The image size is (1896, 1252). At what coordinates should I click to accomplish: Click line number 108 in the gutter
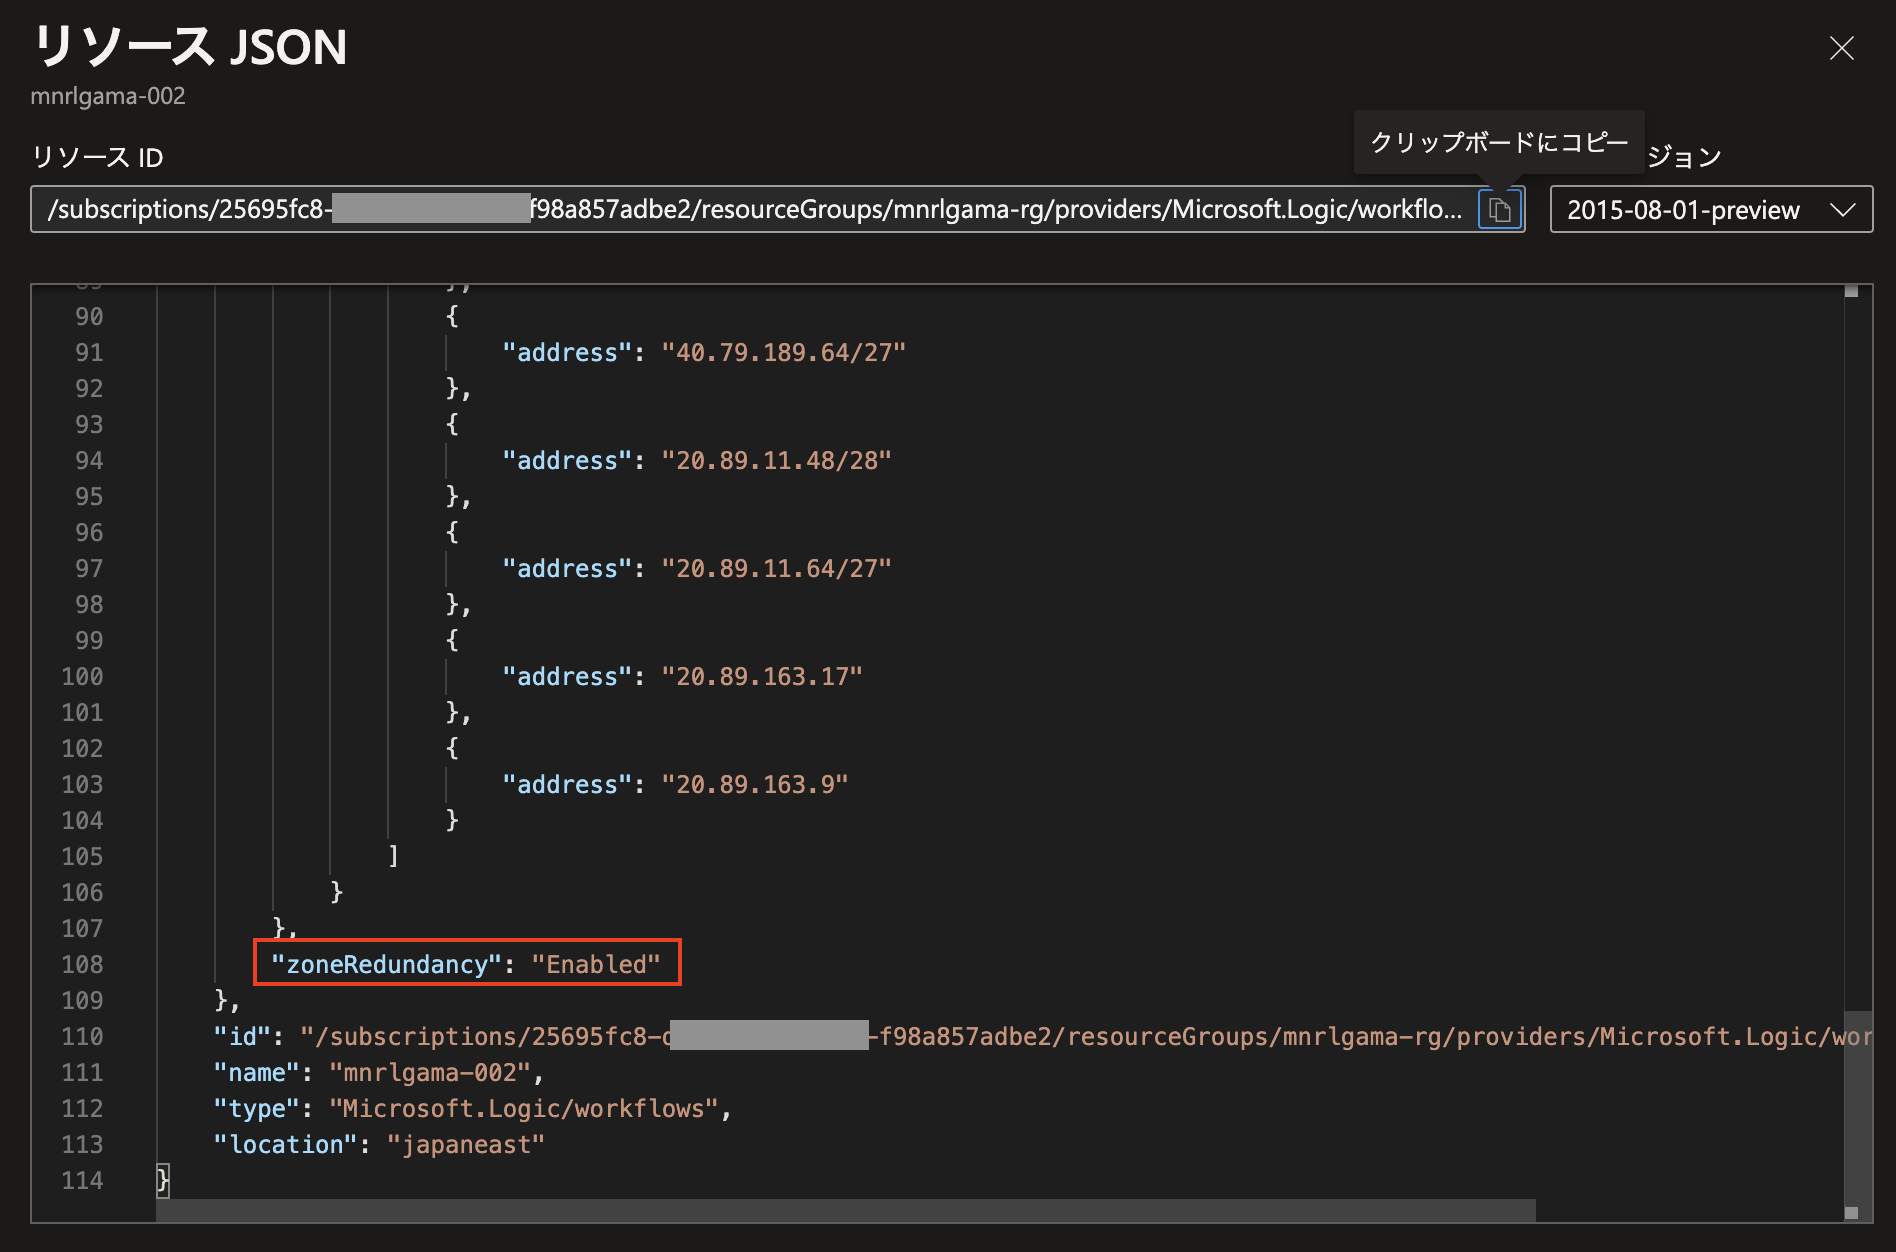point(82,964)
